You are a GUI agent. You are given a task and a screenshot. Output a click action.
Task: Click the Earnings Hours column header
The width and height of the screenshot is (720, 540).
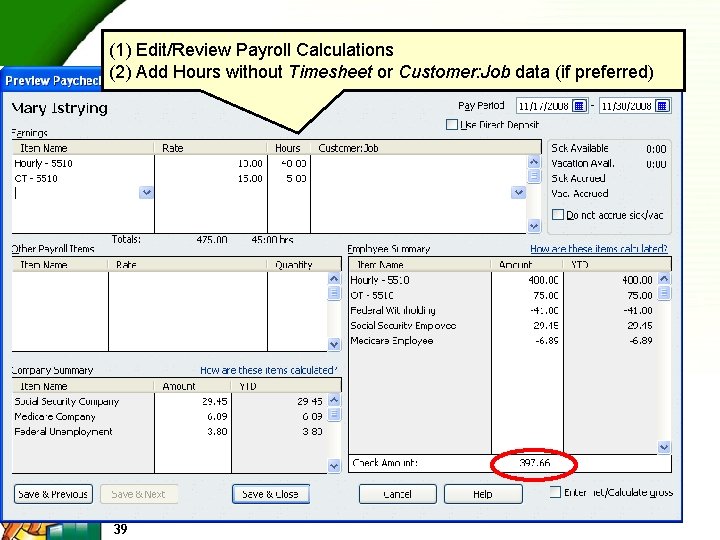point(289,148)
